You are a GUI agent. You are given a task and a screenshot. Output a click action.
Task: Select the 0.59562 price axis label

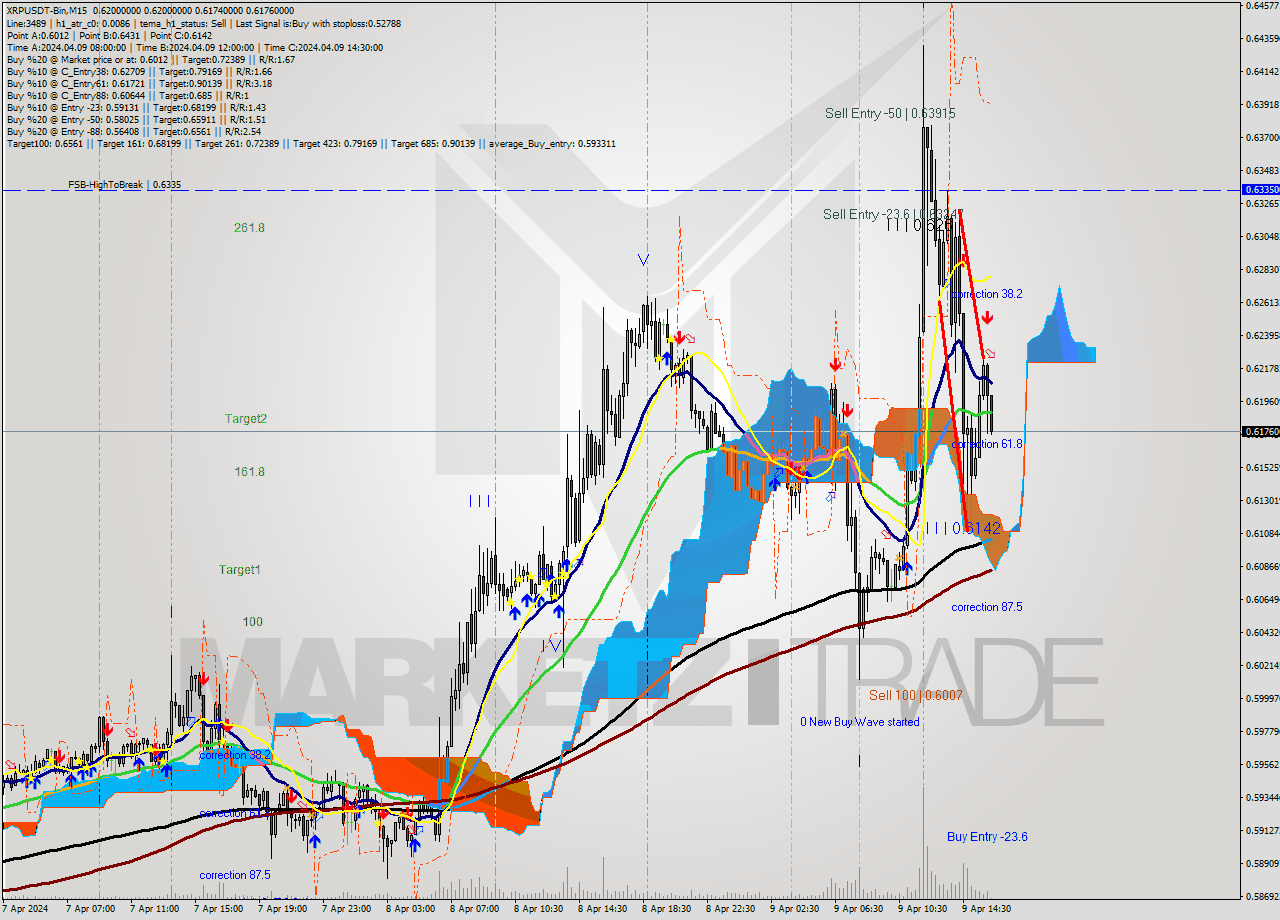pyautogui.click(x=1261, y=764)
